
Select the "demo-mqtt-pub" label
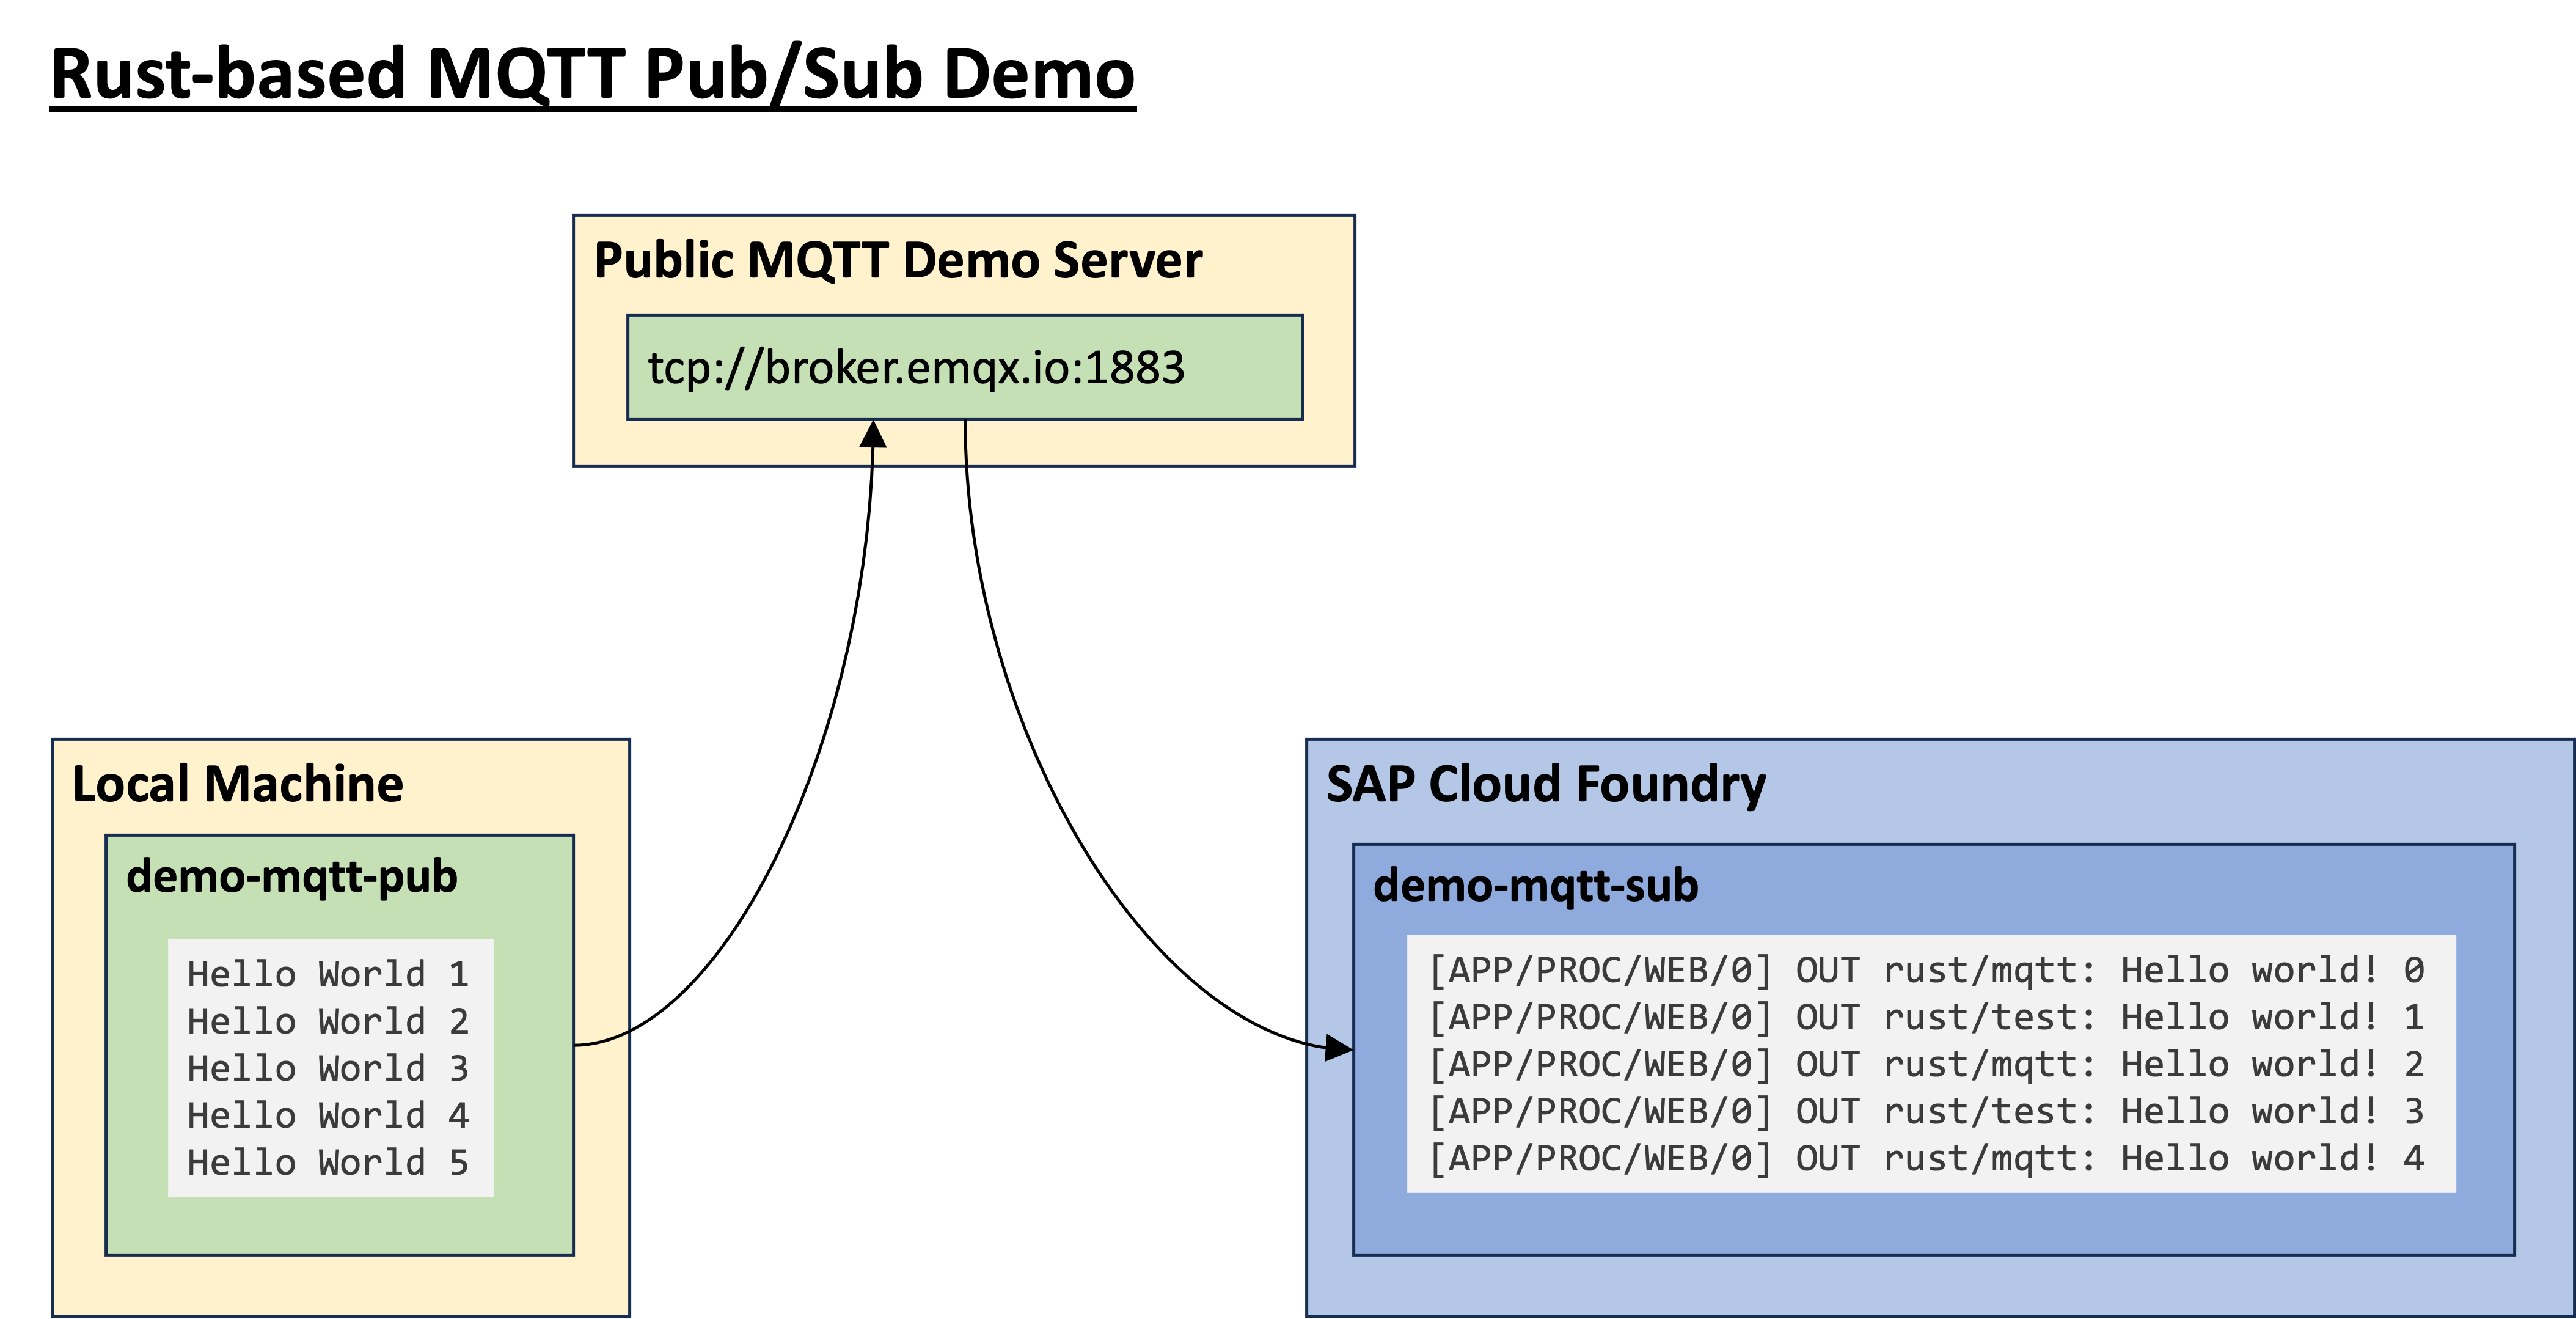tap(292, 877)
